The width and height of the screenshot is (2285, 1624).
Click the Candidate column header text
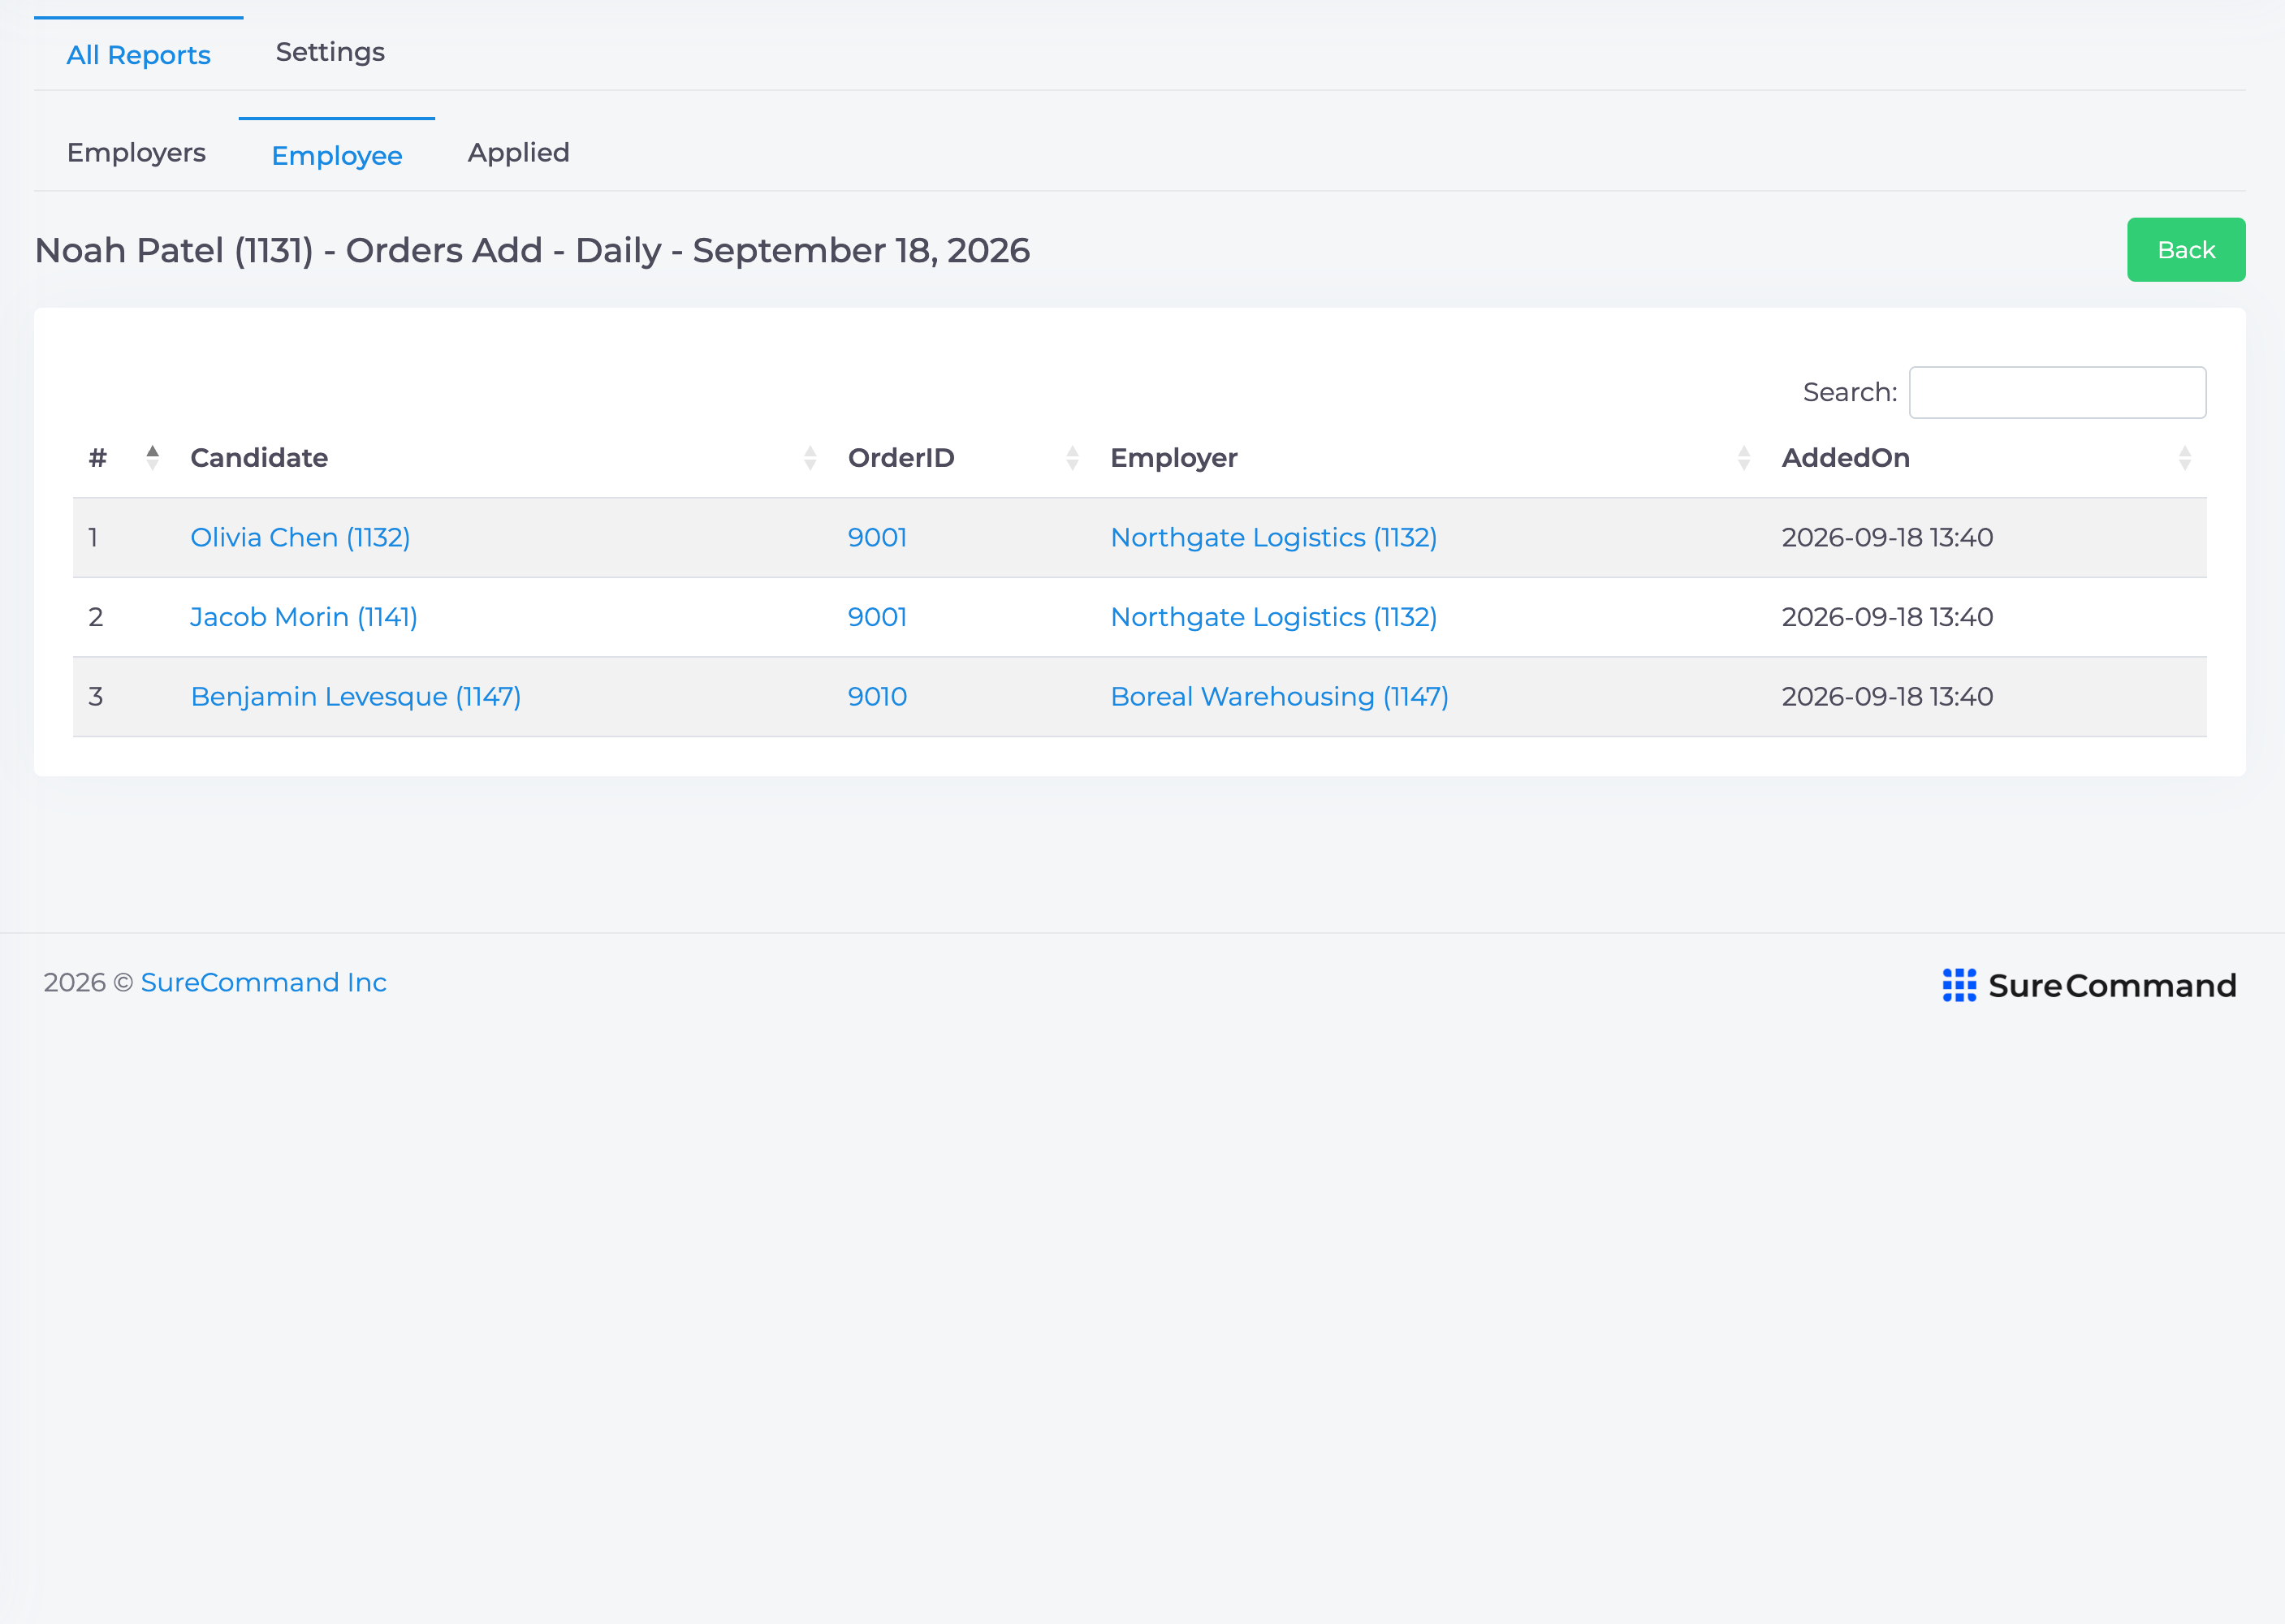click(x=259, y=458)
